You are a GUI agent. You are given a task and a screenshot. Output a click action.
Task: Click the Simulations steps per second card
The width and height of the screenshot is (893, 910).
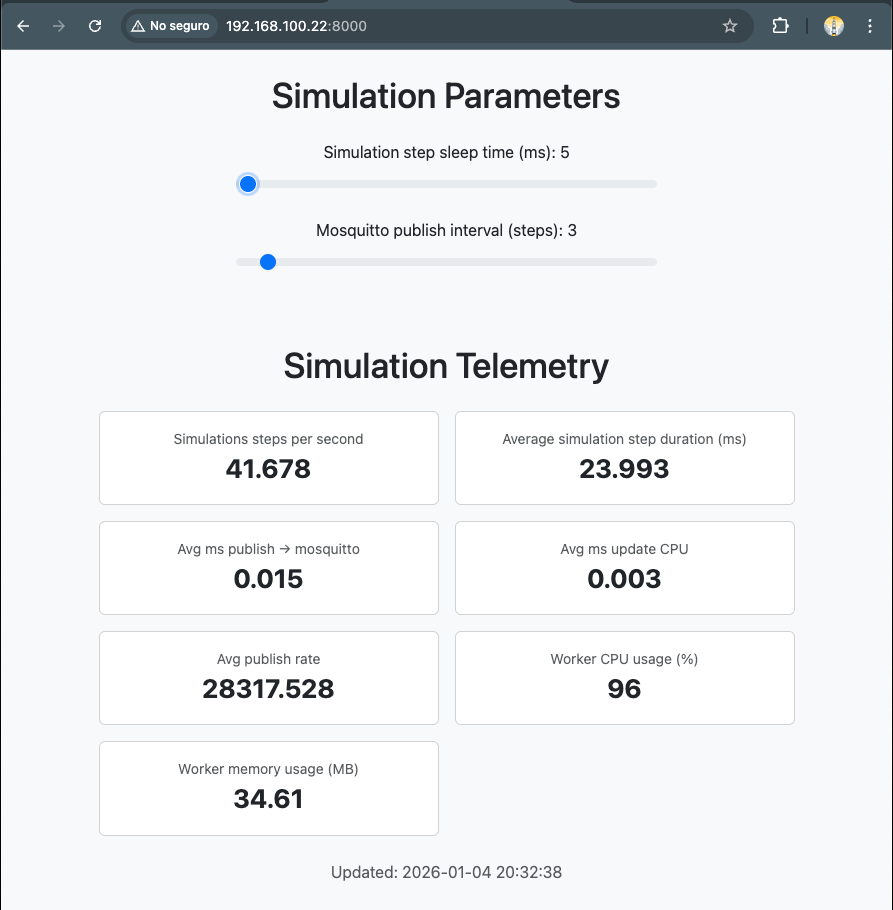268,457
